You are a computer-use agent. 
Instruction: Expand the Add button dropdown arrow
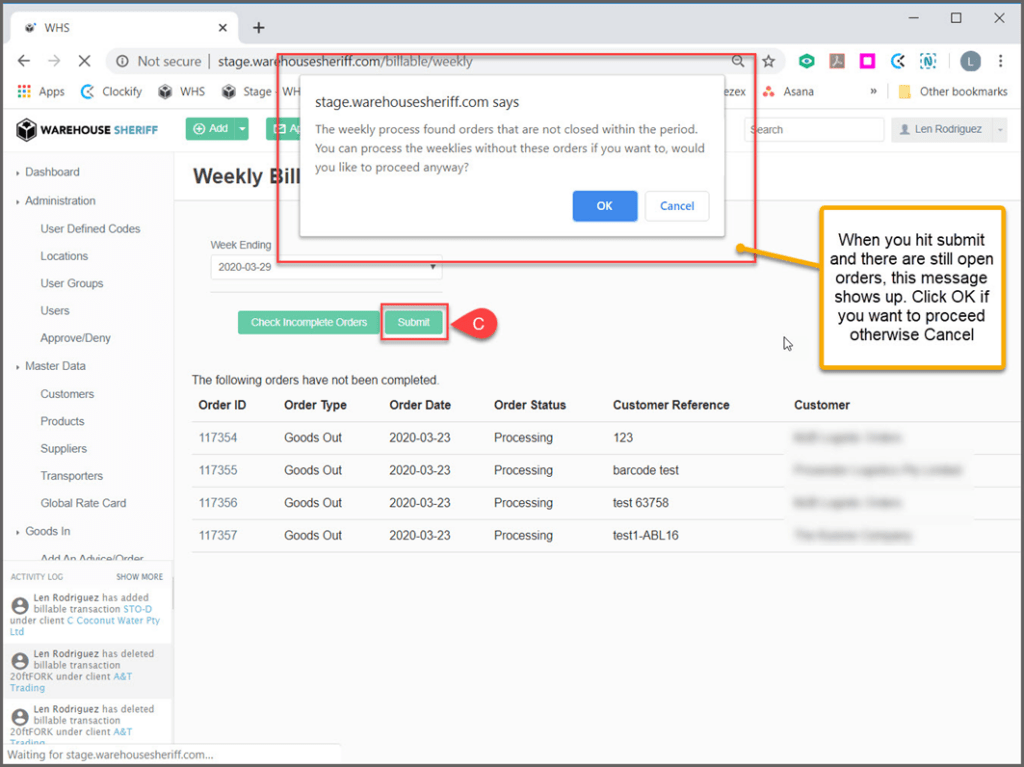pyautogui.click(x=241, y=129)
